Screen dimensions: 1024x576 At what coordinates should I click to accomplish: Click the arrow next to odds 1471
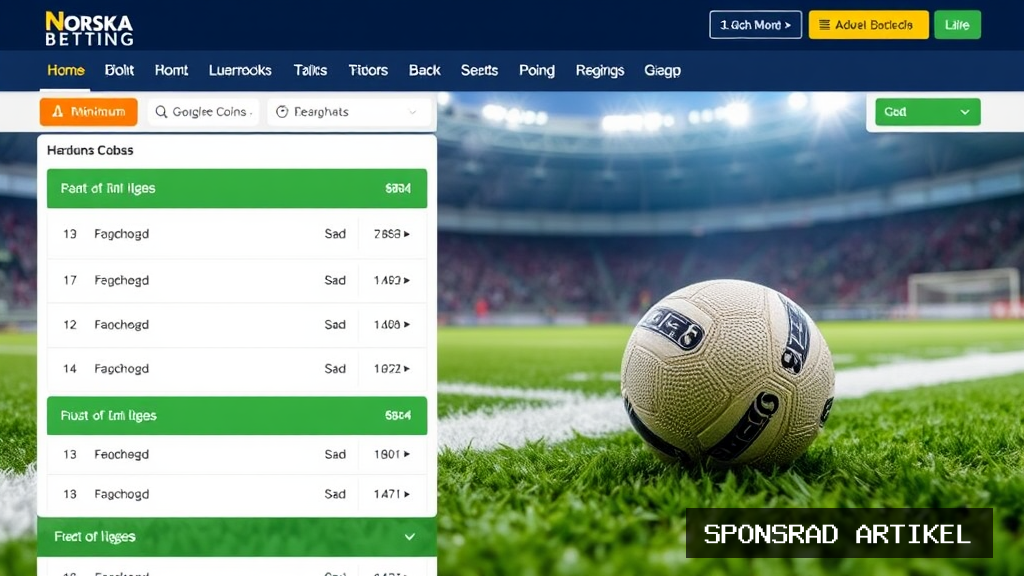point(407,494)
